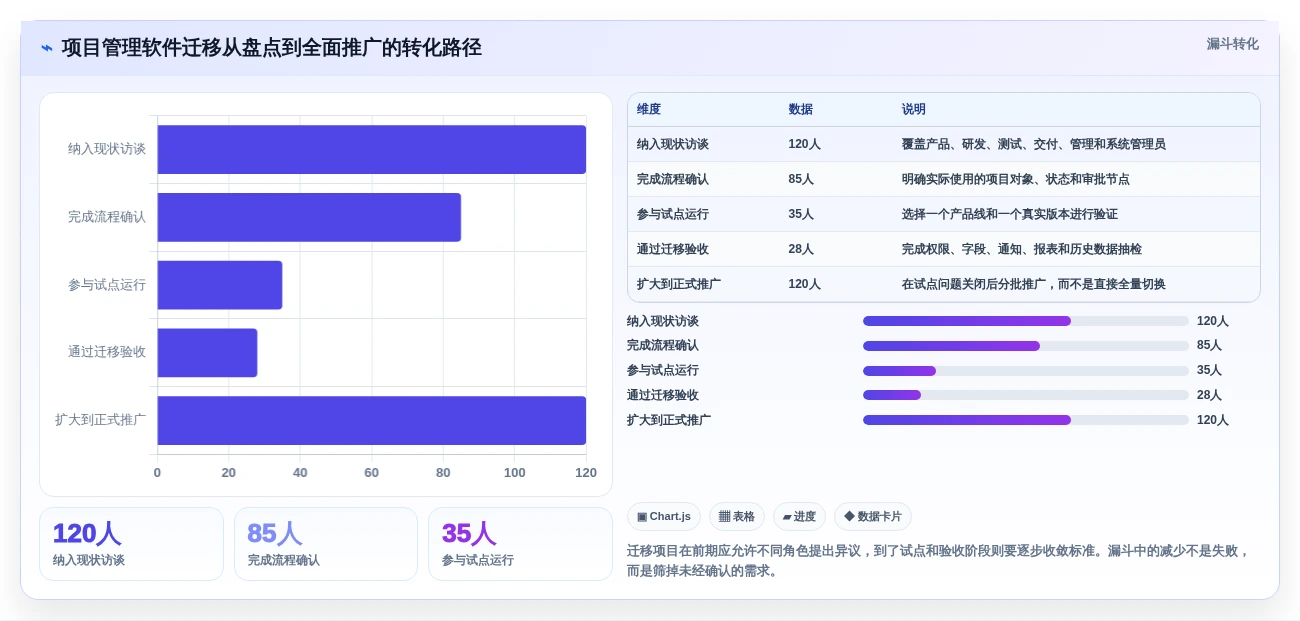Click the lightning icon beside the title
Screen dimensions: 1300x621
click(47, 48)
